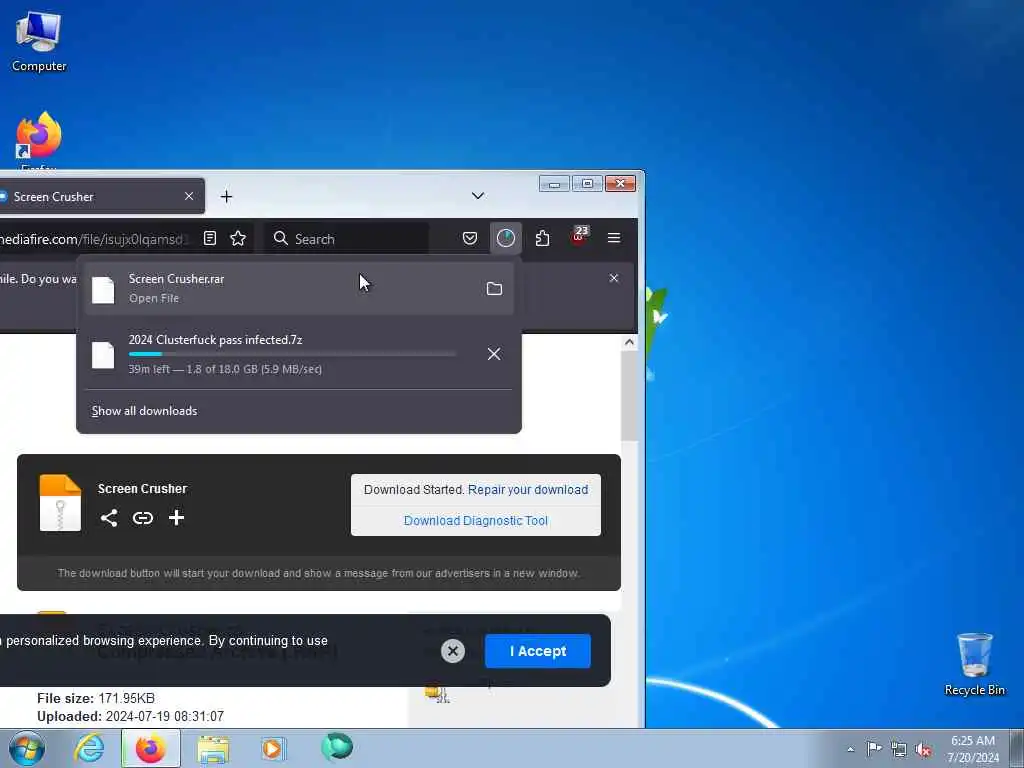Expand the list all tabs chevron
1024x768 pixels.
coord(478,196)
